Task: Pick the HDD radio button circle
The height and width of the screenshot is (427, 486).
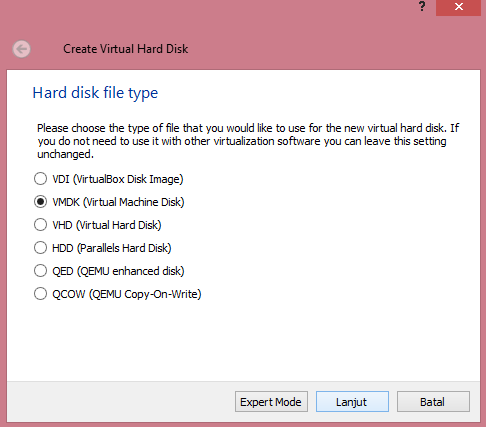Action: click(40, 248)
